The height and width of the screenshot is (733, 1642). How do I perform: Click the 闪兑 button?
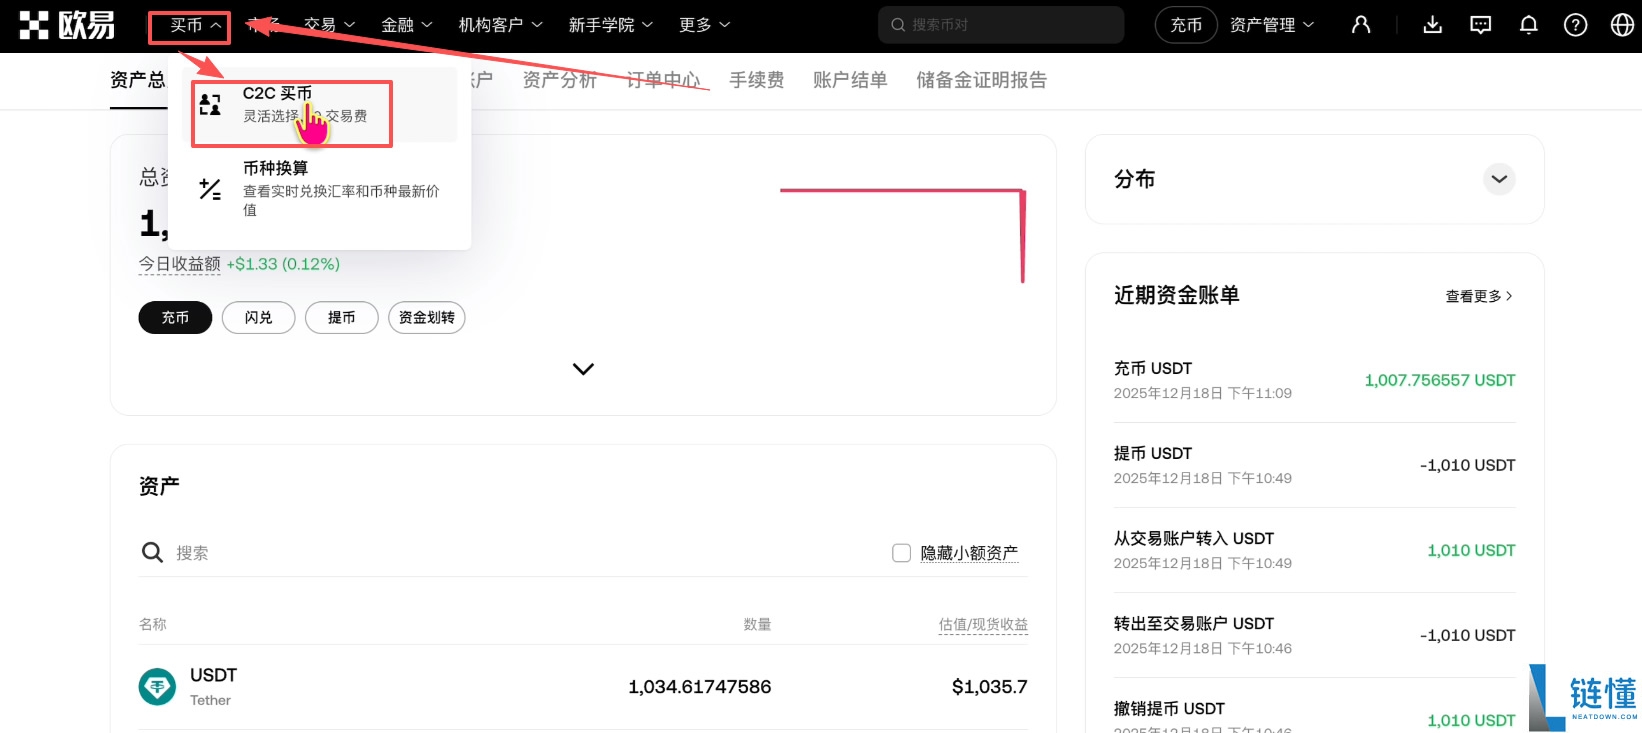click(258, 317)
